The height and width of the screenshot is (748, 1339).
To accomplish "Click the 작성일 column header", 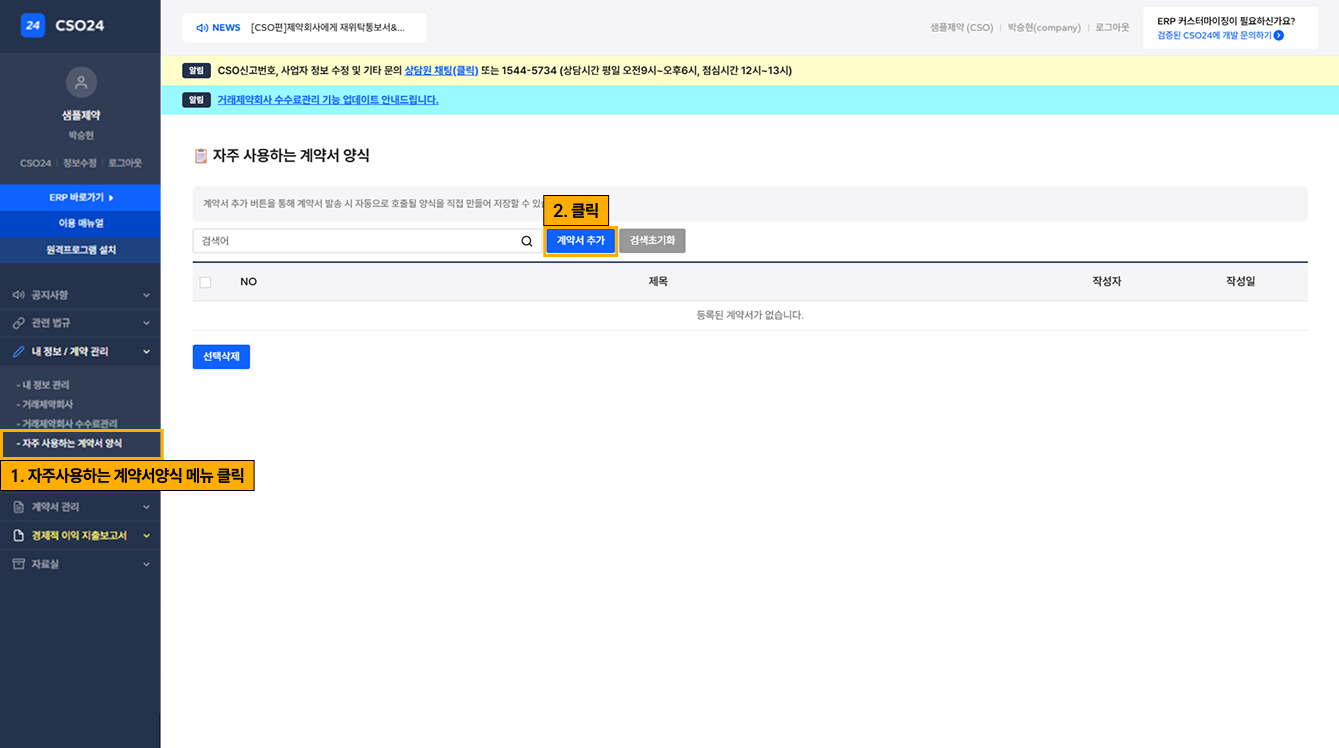I will [1240, 282].
